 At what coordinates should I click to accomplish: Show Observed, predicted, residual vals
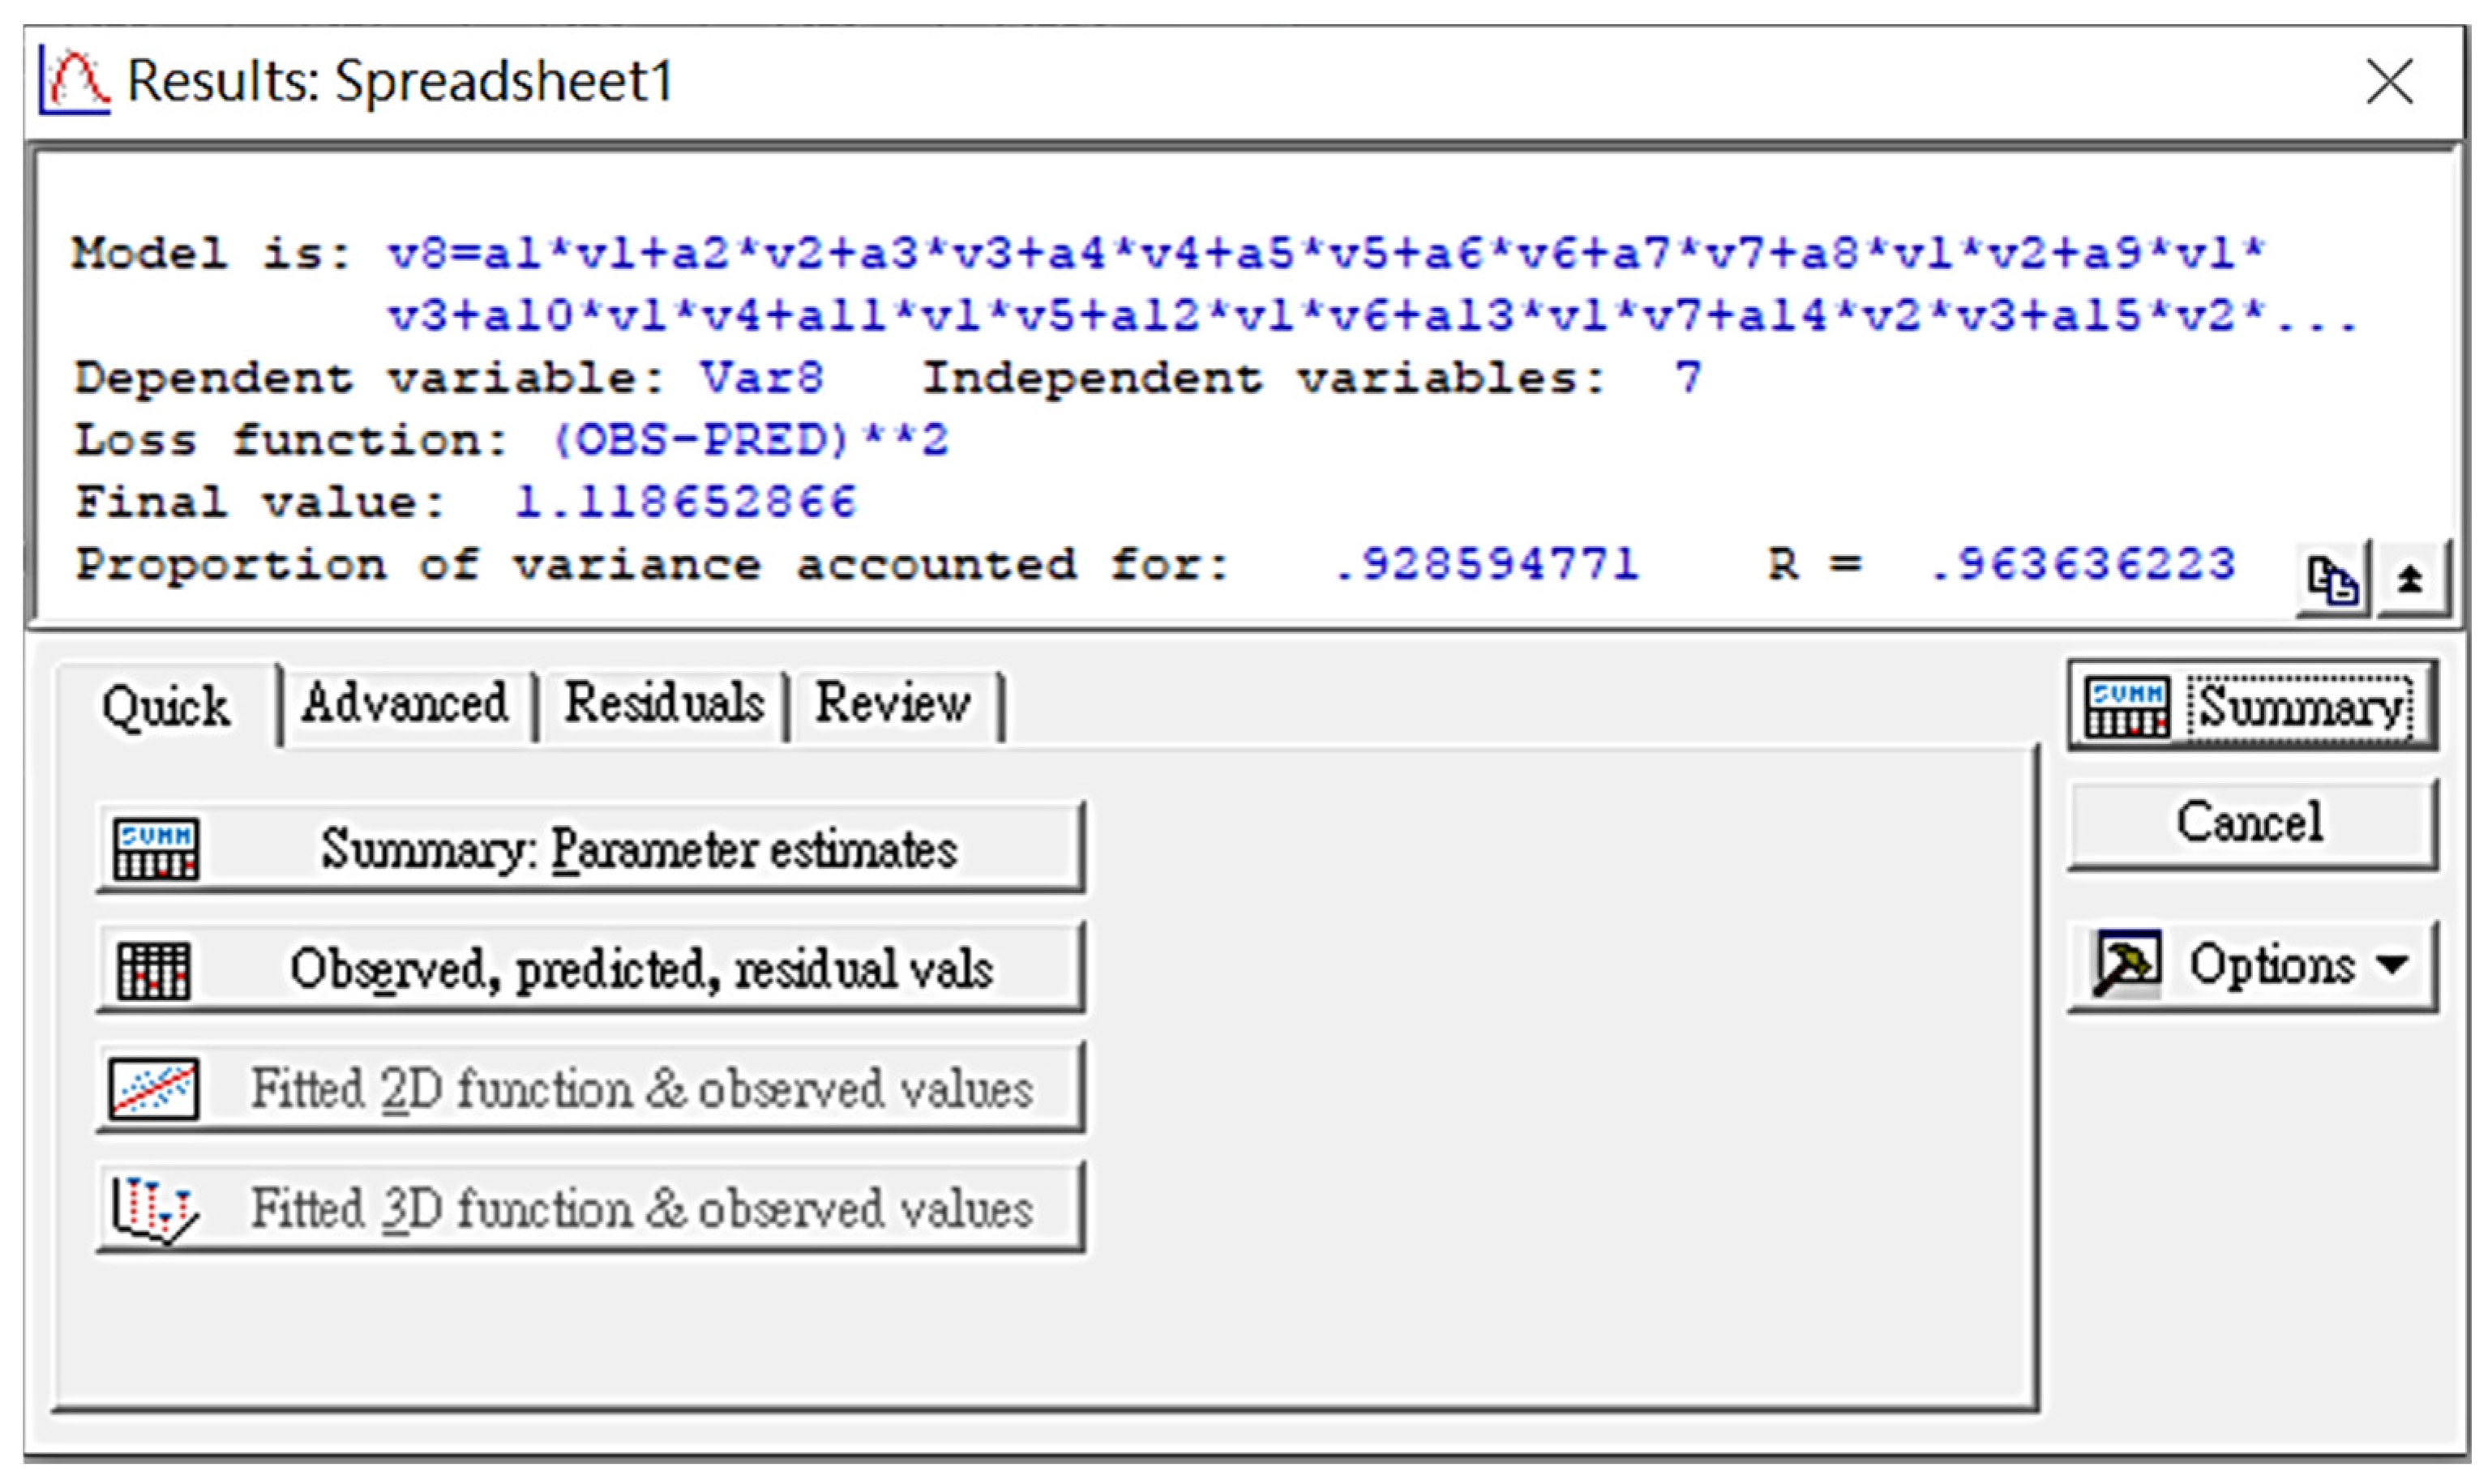click(x=640, y=969)
